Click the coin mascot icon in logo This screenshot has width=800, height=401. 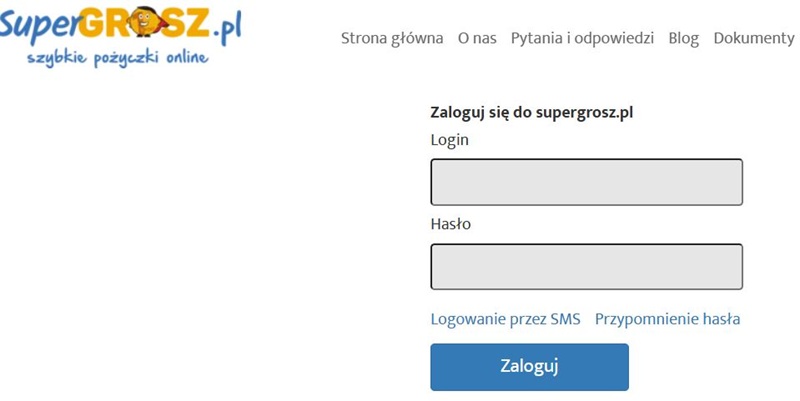[x=143, y=25]
